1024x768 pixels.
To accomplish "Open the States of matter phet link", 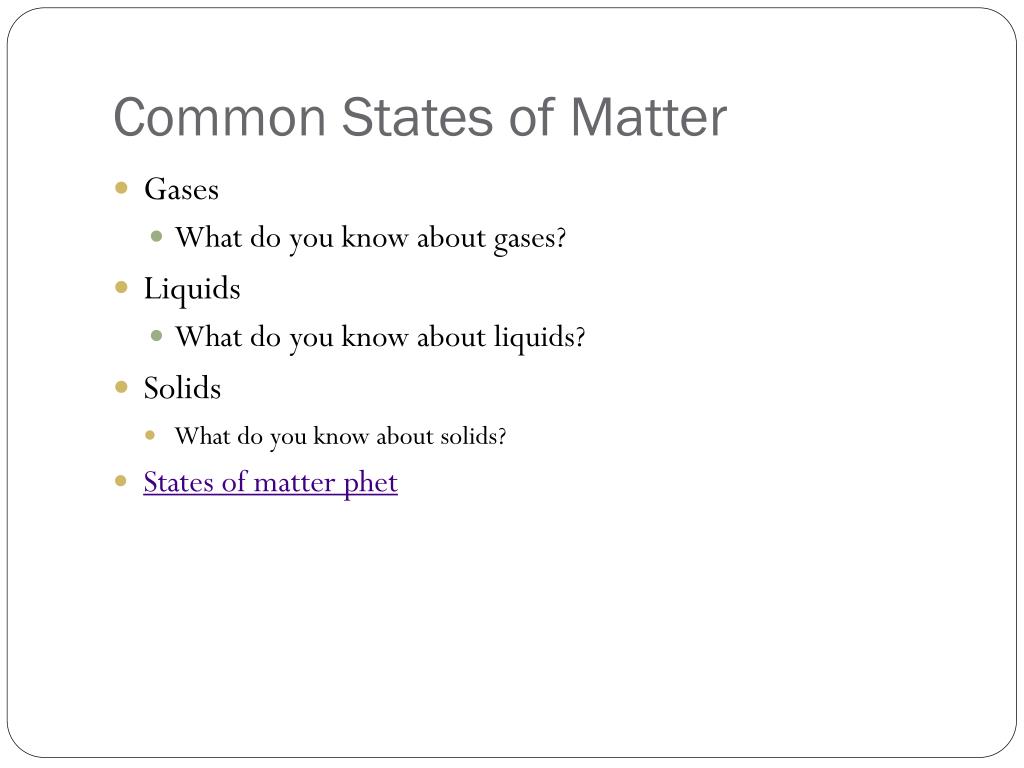I will [270, 483].
